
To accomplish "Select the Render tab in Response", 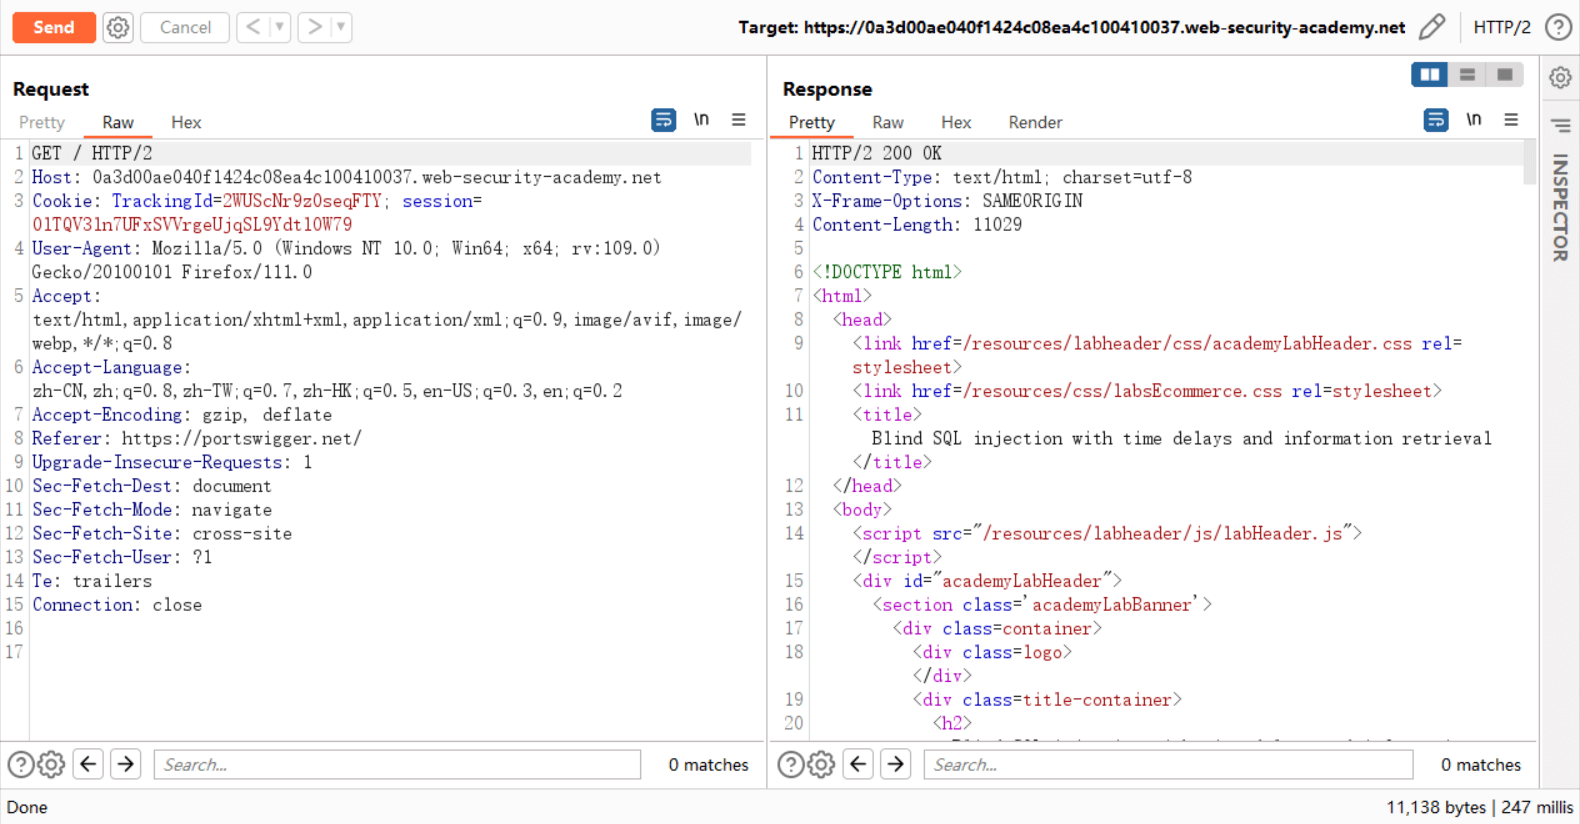I will point(1034,122).
